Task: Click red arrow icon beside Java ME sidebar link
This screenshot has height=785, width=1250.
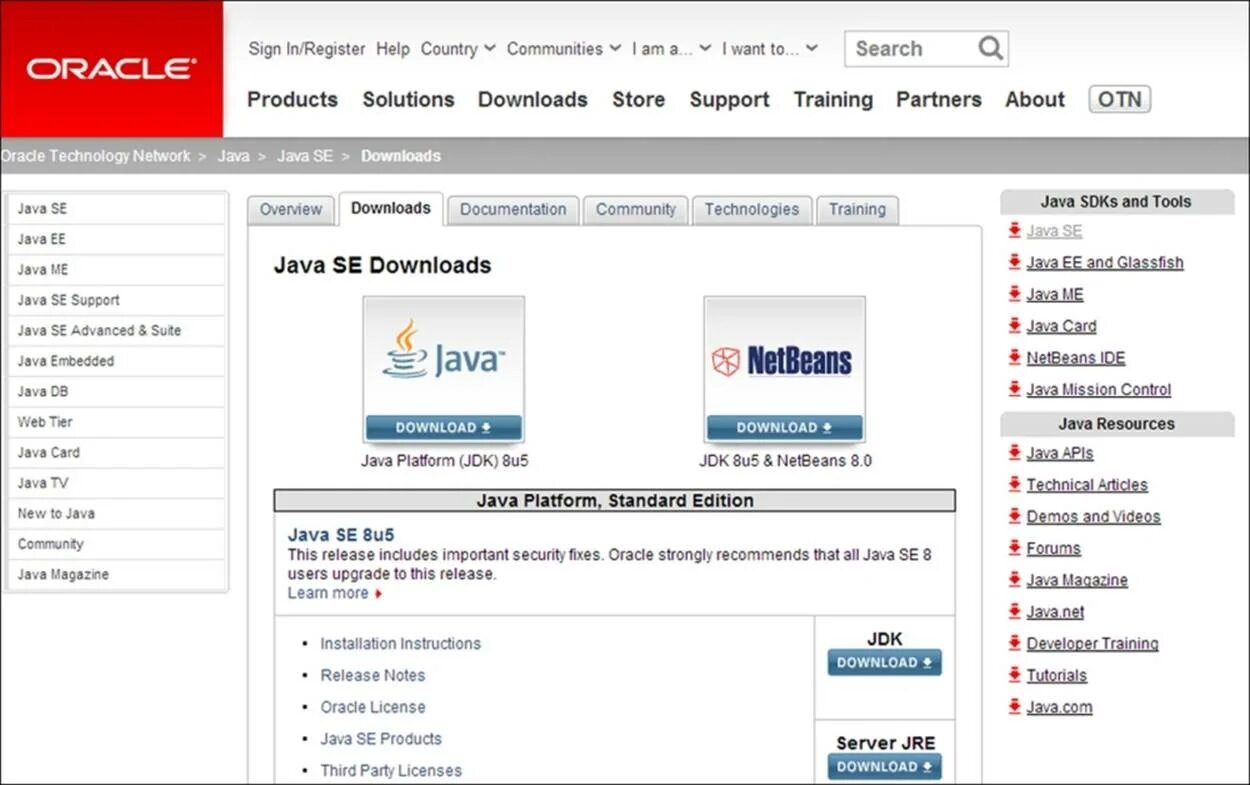Action: point(1015,294)
